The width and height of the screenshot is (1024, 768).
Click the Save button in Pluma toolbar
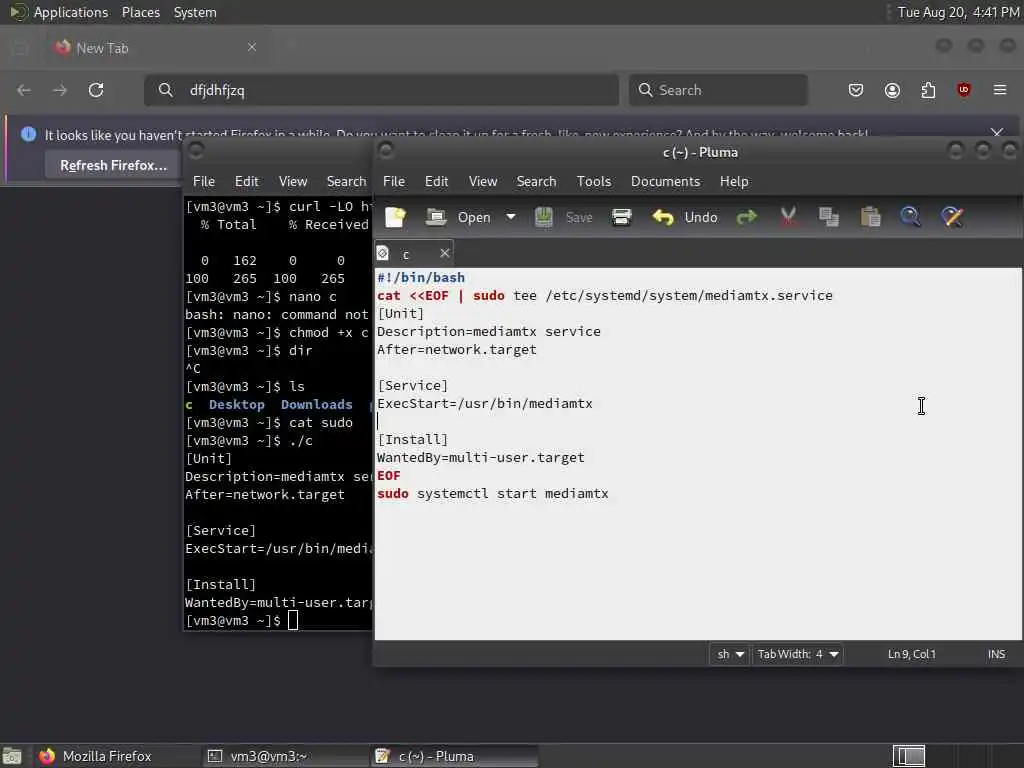click(564, 217)
